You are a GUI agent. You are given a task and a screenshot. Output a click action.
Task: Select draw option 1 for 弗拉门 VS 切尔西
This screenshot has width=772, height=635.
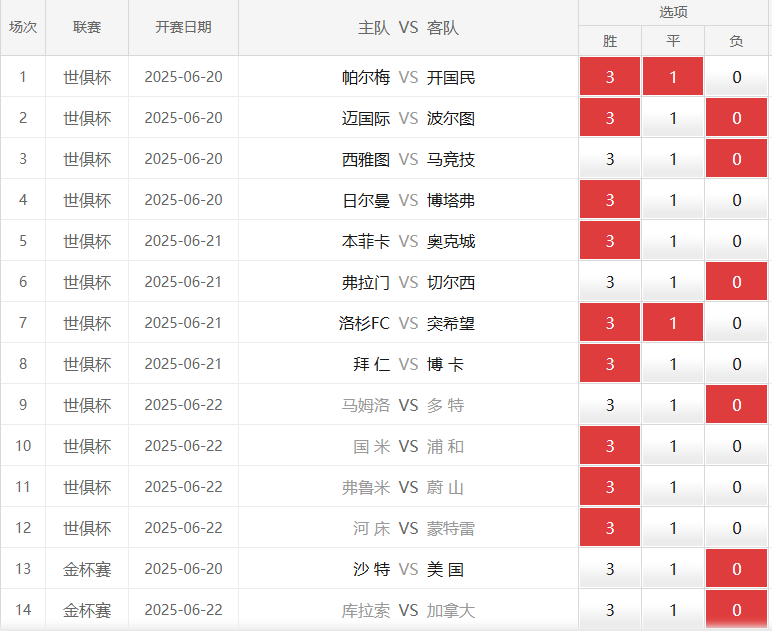click(673, 282)
